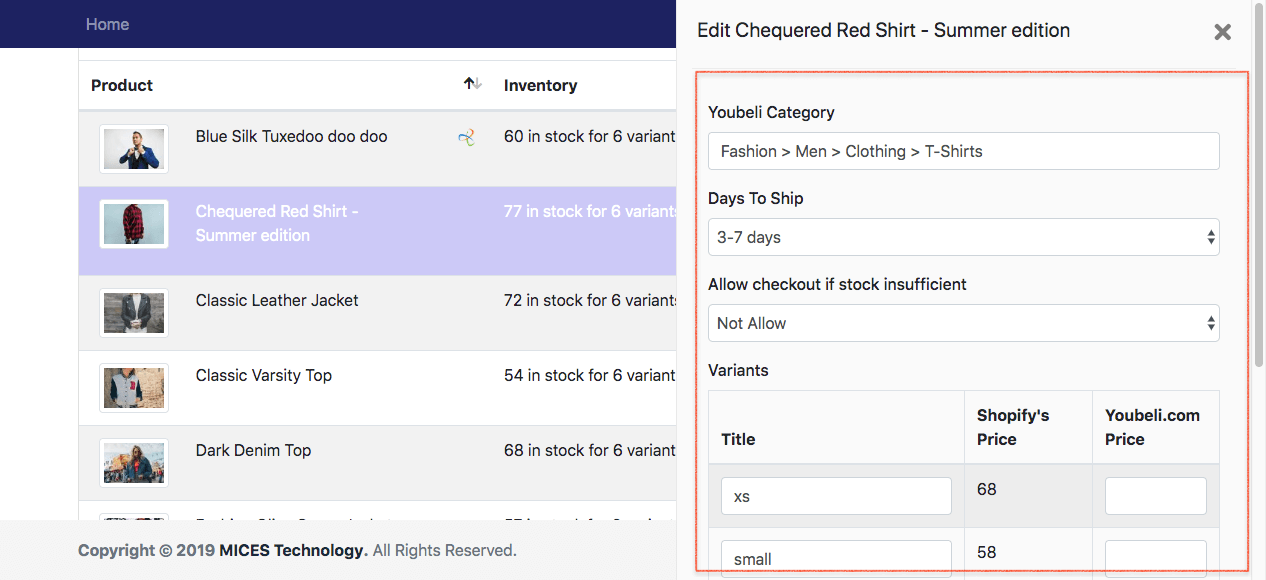Edit the small variant title field
The height and width of the screenshot is (580, 1266).
(836, 559)
